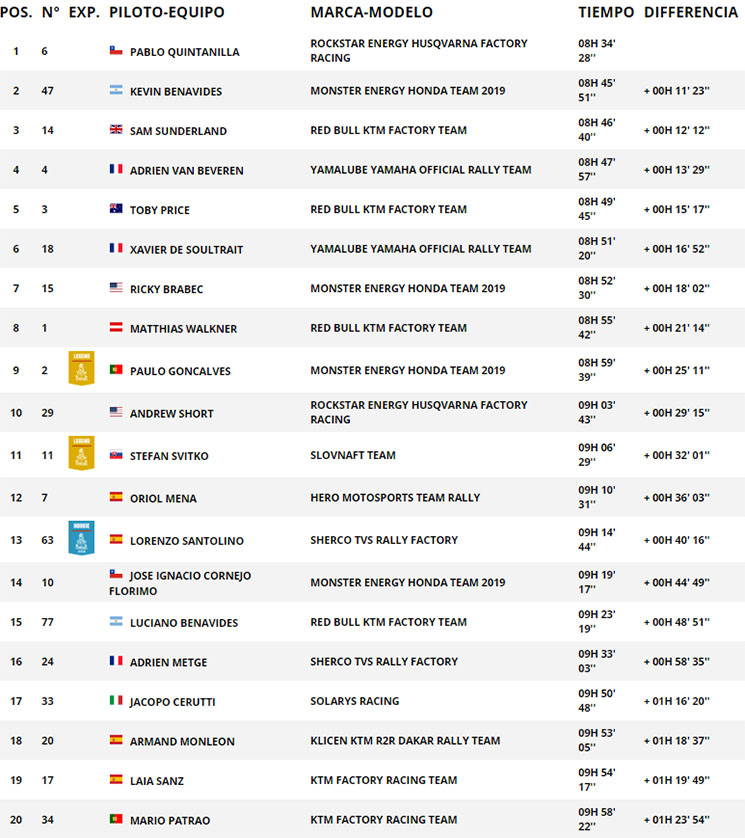Click the EXP. column header

[84, 12]
